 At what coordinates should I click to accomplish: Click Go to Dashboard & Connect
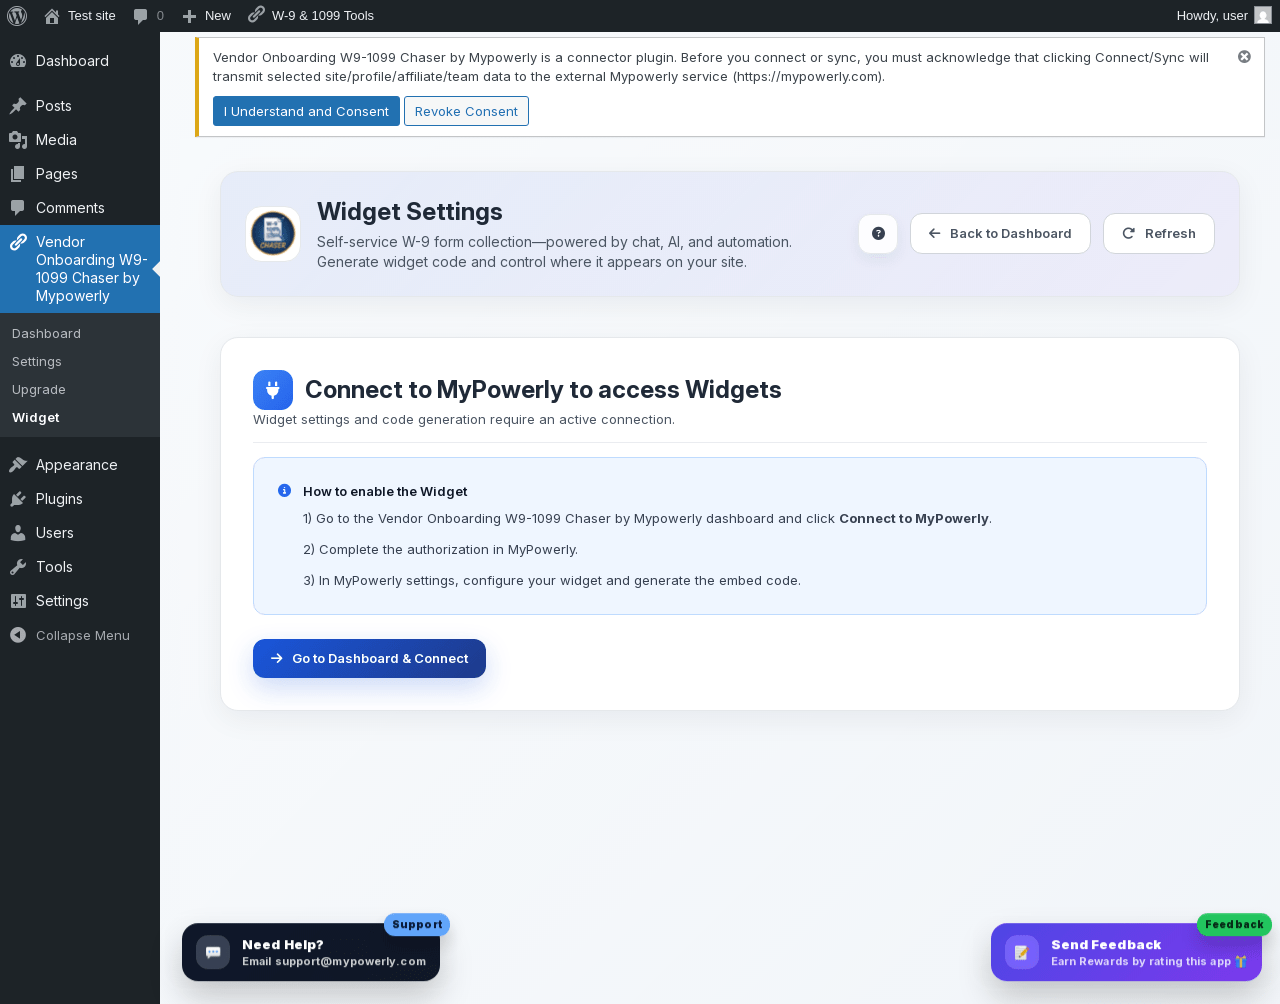coord(369,658)
